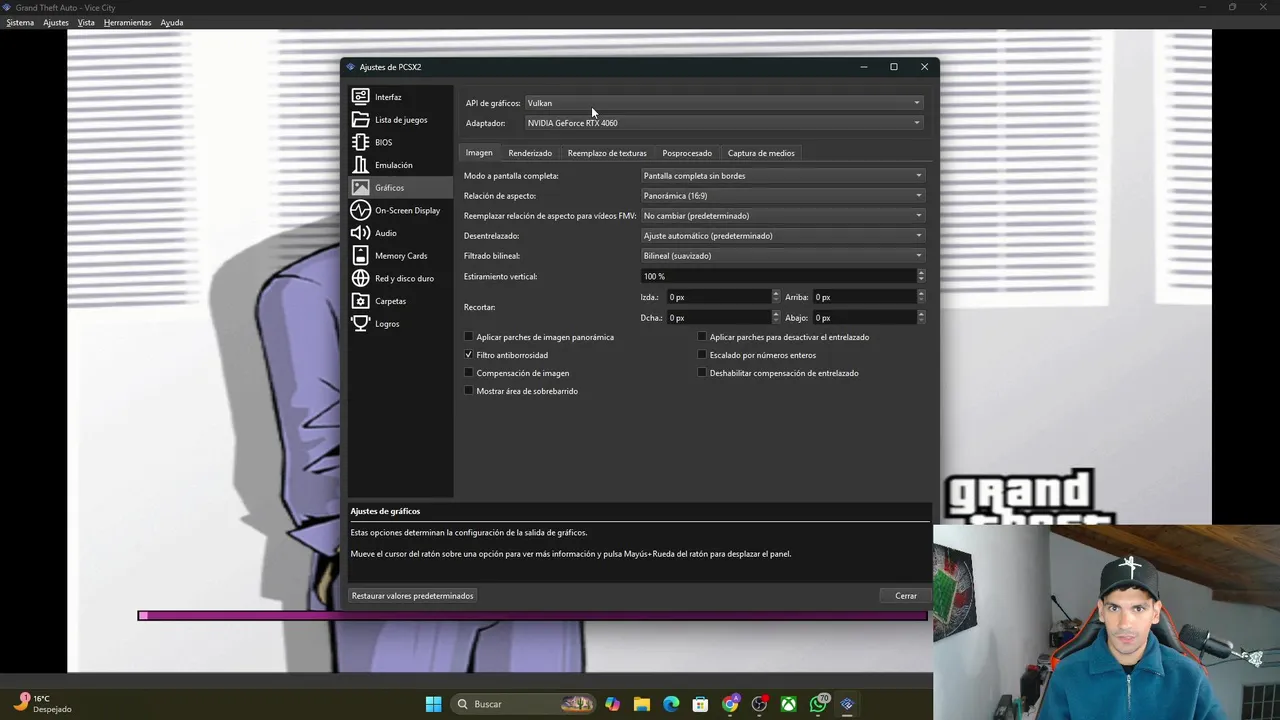1280x720 pixels.
Task: Switch to the Renderizado tab
Action: 530,153
